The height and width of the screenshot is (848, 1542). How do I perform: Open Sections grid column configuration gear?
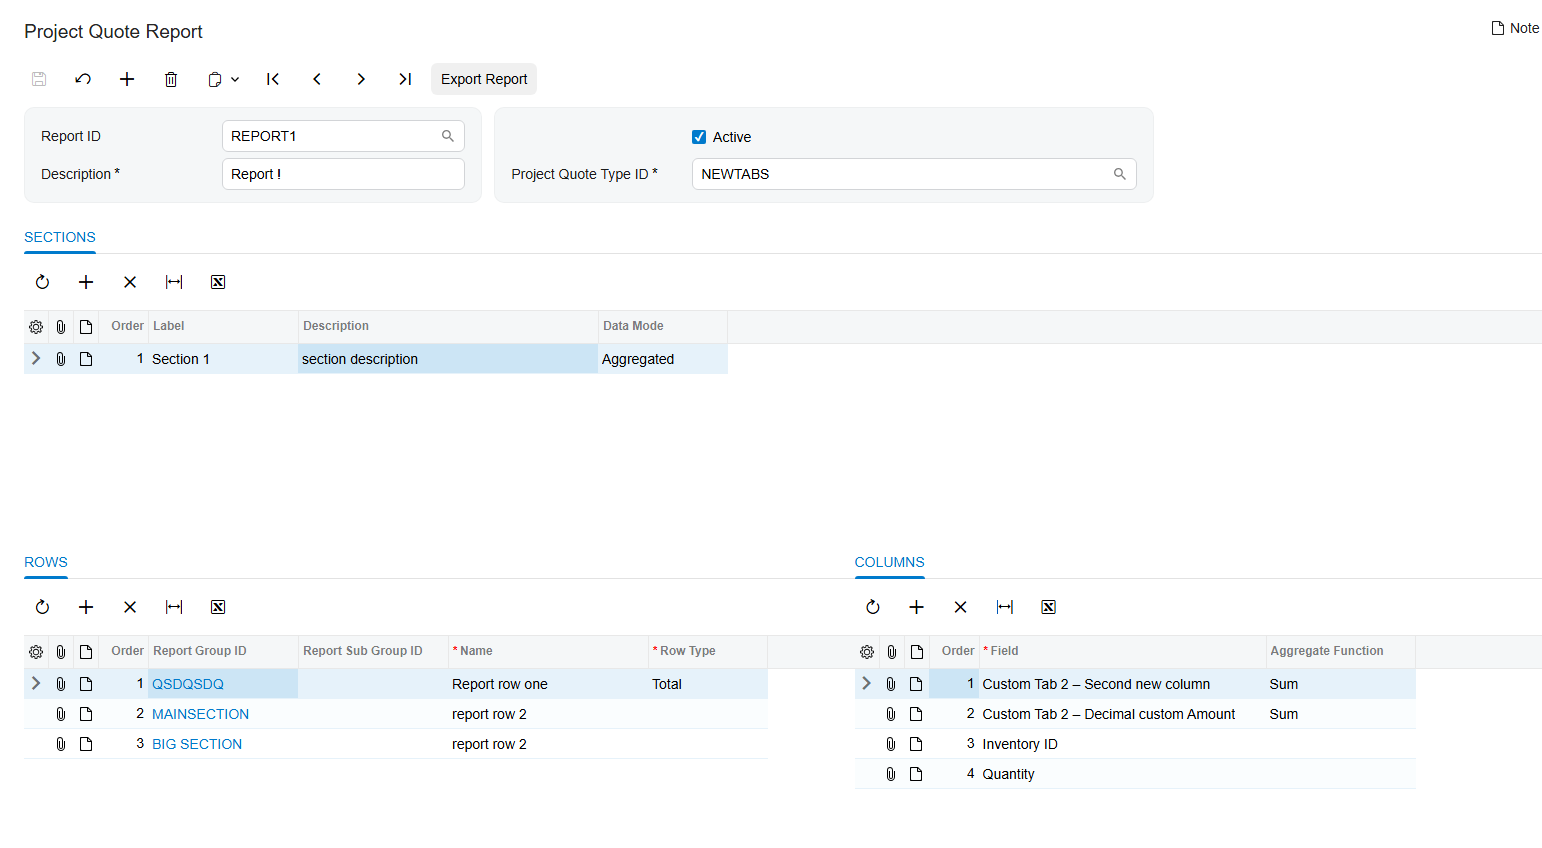click(x=36, y=327)
